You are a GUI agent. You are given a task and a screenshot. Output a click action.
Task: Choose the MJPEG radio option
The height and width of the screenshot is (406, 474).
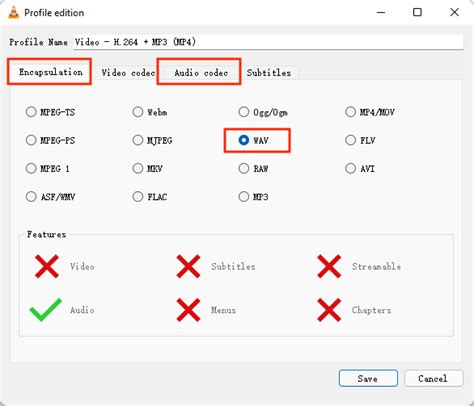pyautogui.click(x=138, y=140)
